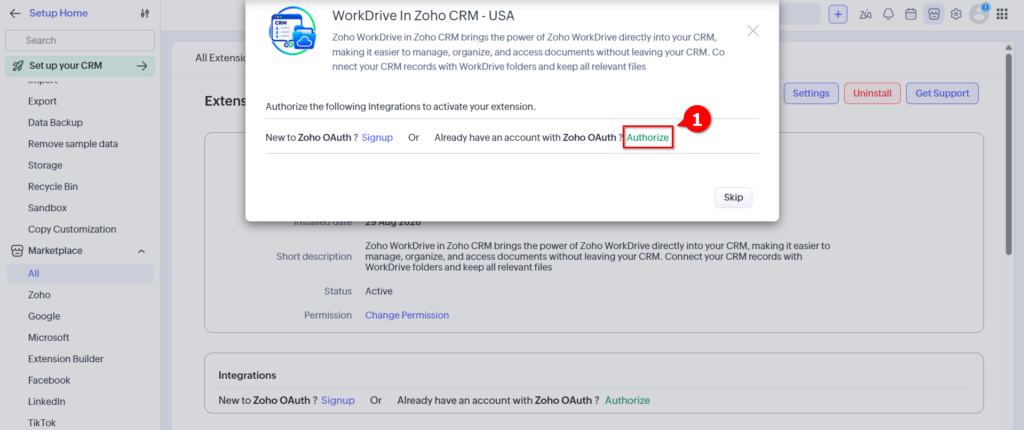Select Extension Builder under Marketplace

[x=66, y=359]
